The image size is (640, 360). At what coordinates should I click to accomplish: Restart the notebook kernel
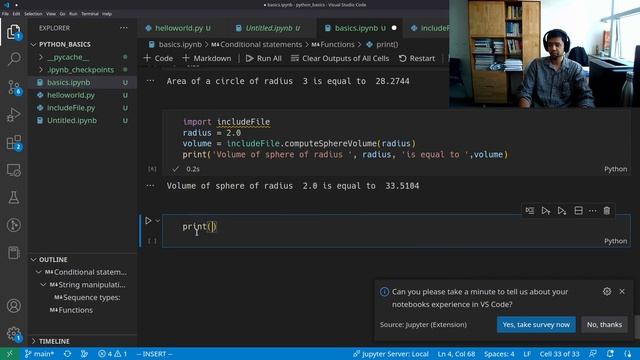417,58
